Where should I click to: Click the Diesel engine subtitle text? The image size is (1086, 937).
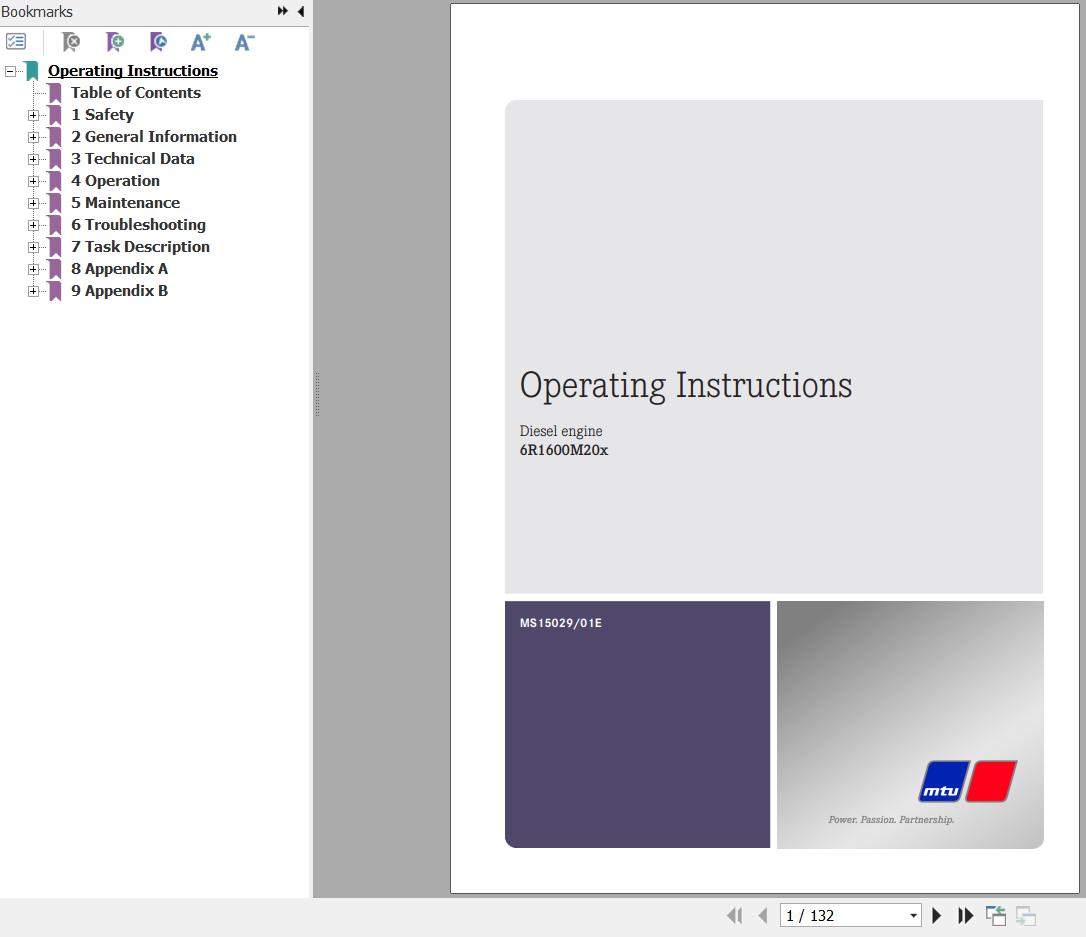click(x=561, y=431)
